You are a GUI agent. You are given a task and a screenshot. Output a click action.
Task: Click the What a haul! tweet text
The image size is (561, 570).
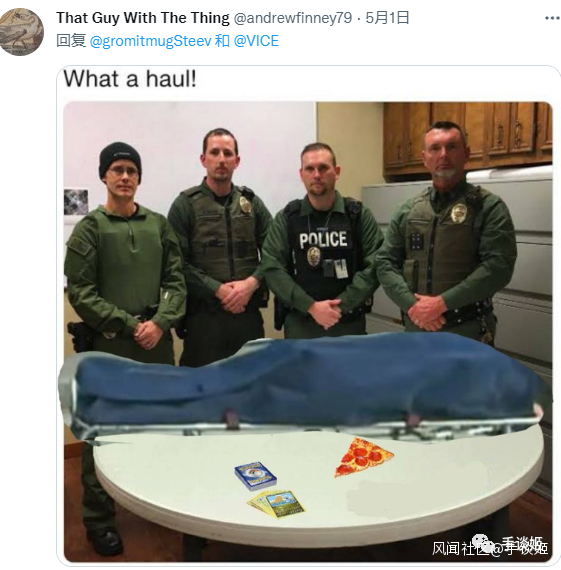point(130,78)
